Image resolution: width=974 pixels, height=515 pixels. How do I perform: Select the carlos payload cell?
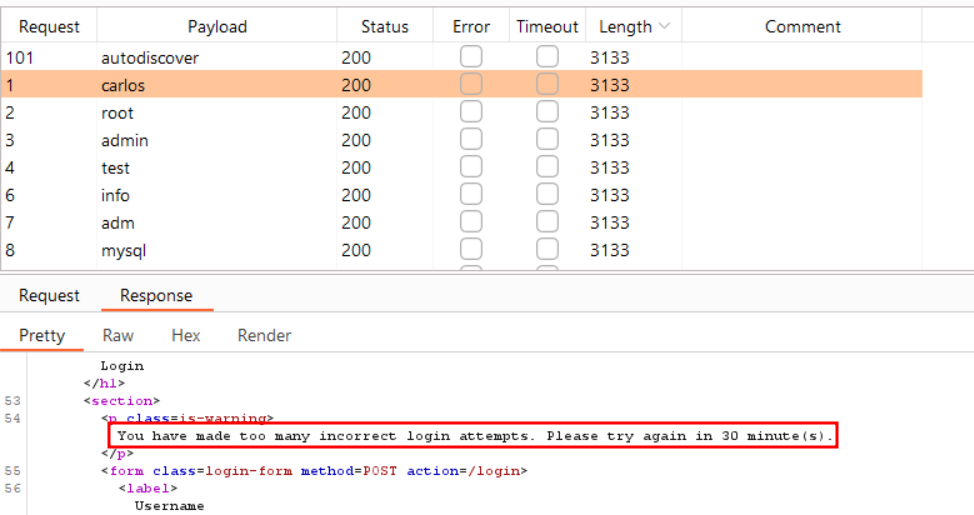click(x=217, y=84)
